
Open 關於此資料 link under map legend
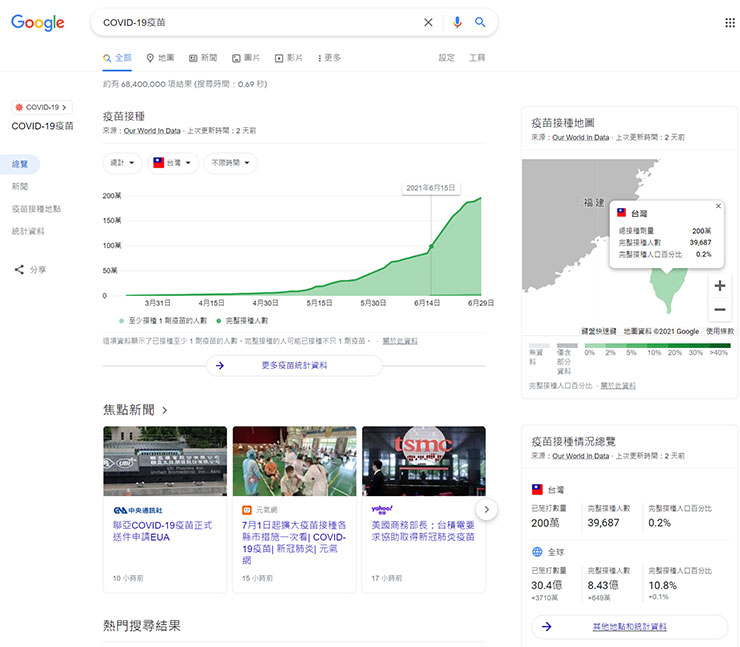(x=618, y=386)
